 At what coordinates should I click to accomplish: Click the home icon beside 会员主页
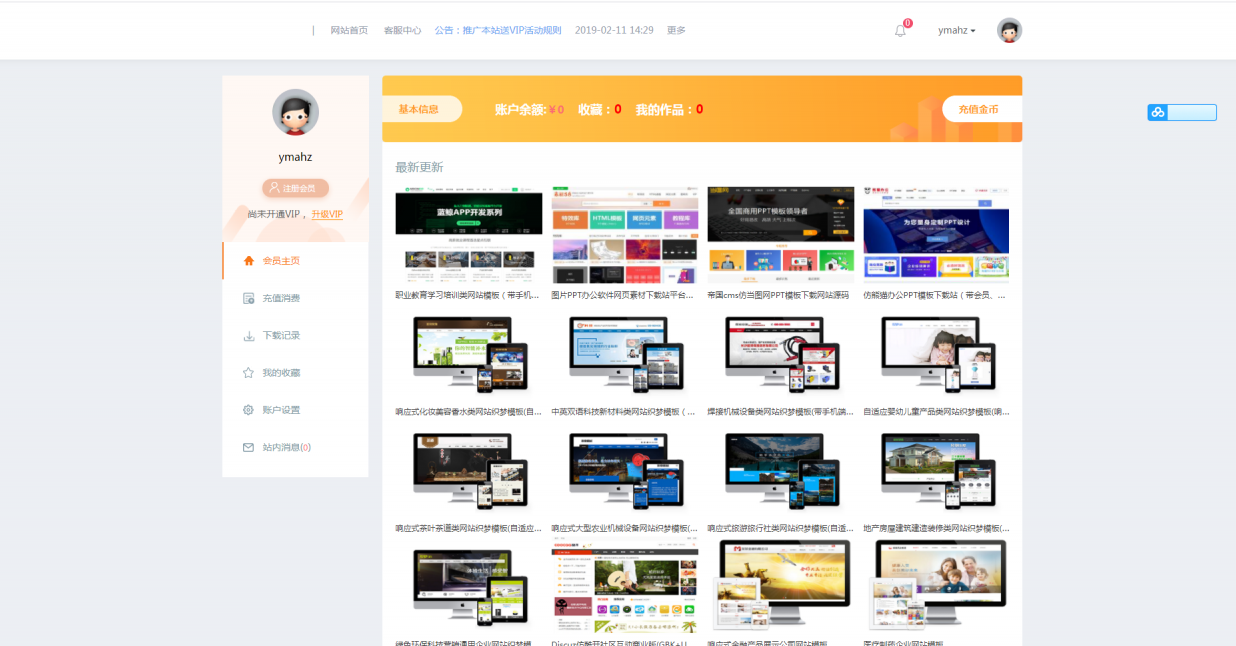coord(248,261)
